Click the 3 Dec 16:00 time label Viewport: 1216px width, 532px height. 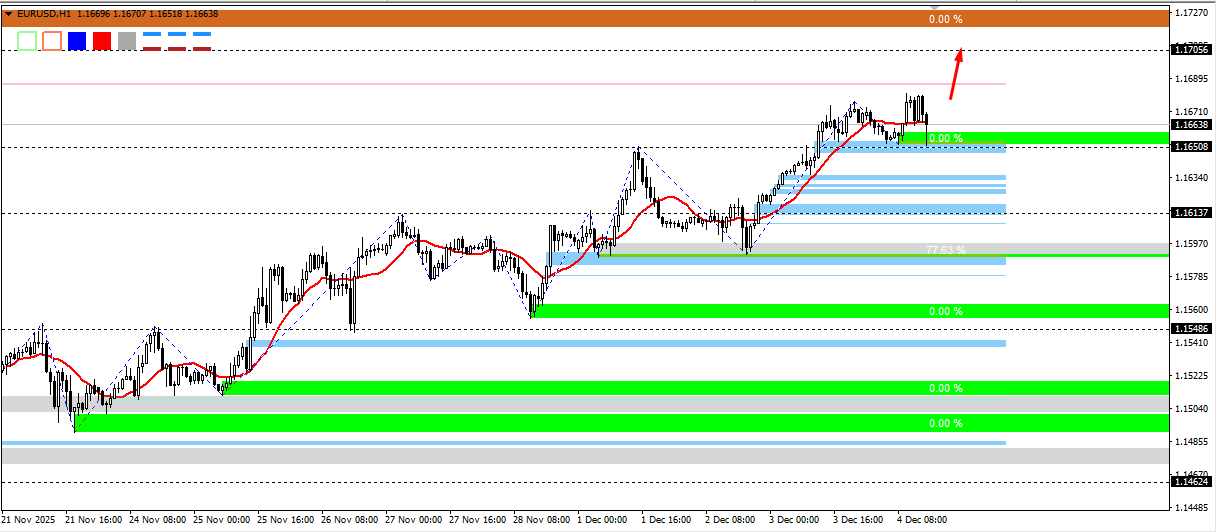coord(859,521)
